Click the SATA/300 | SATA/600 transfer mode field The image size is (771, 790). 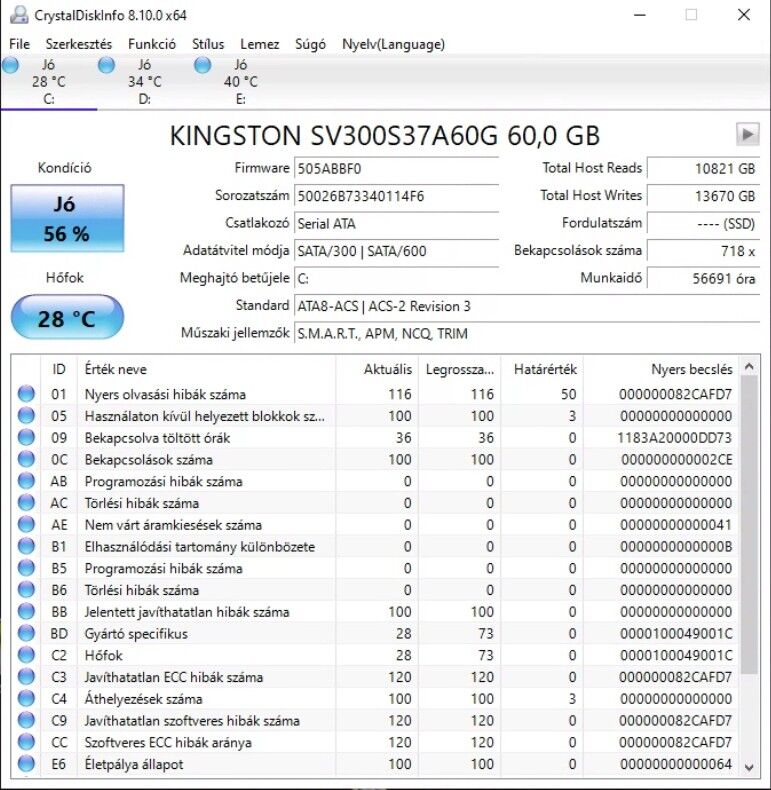[x=396, y=251]
